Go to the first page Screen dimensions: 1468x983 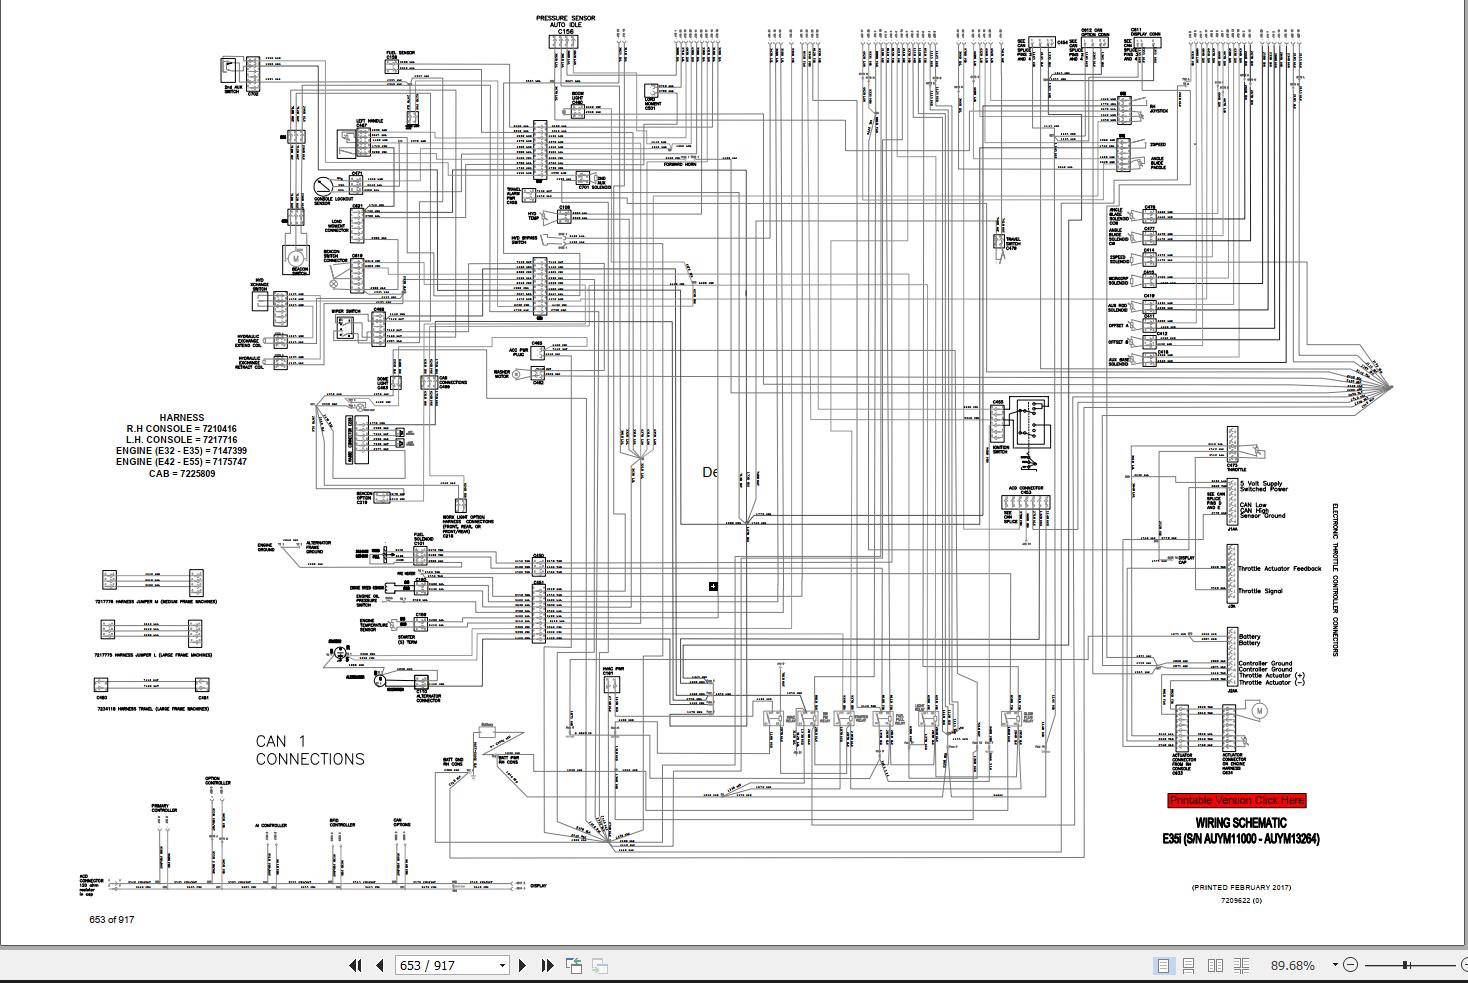[355, 965]
